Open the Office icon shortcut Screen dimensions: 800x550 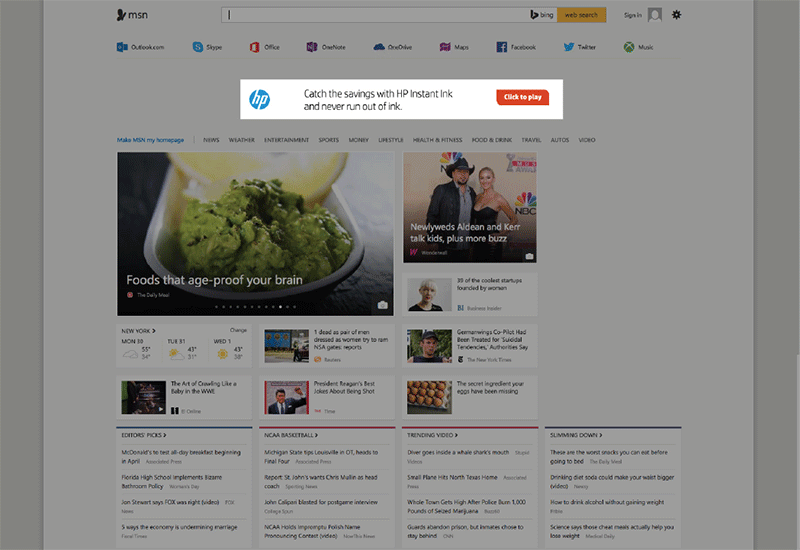click(x=255, y=47)
